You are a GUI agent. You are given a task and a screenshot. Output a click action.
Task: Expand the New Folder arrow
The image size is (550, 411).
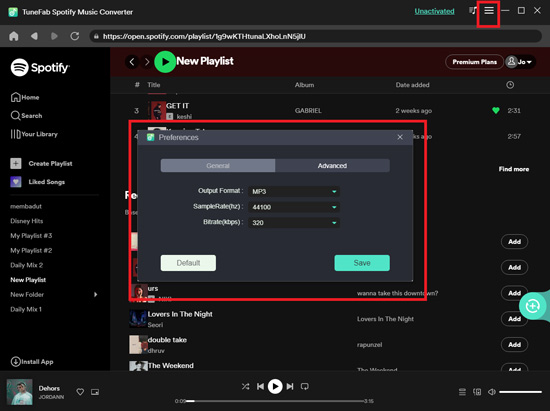[95, 295]
